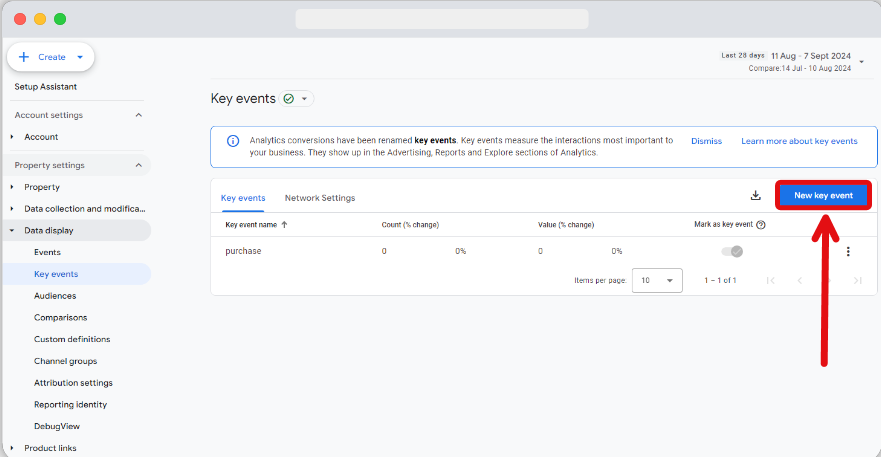
Task: Open the Create dropdown arrow
Action: [x=80, y=57]
